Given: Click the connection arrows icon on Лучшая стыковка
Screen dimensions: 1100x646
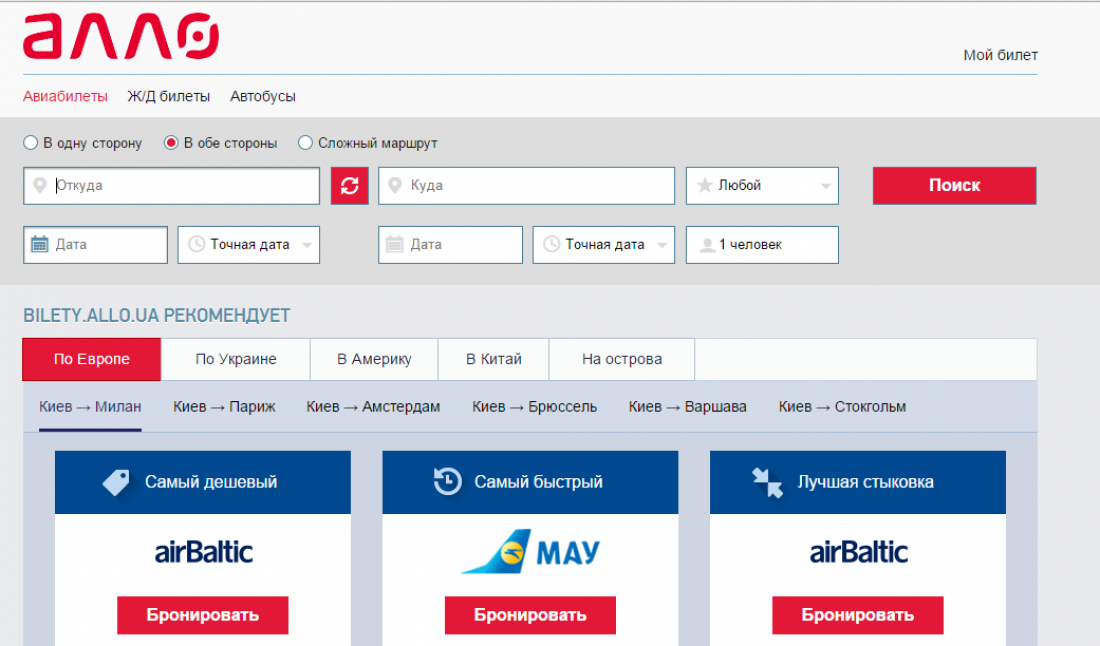Looking at the screenshot, I should 767,482.
